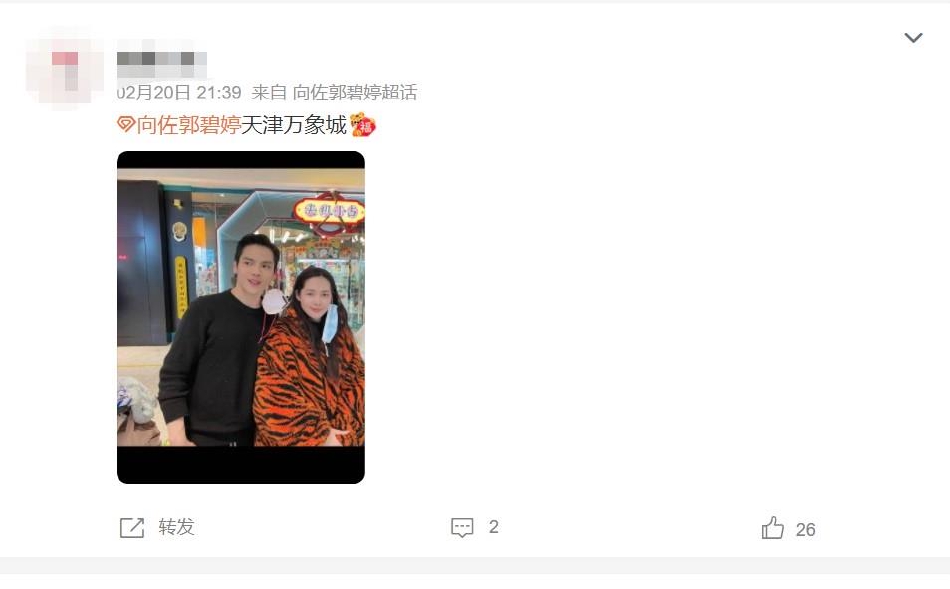Like the post with thumbs-up icon
This screenshot has width=950, height=589.
pos(772,528)
